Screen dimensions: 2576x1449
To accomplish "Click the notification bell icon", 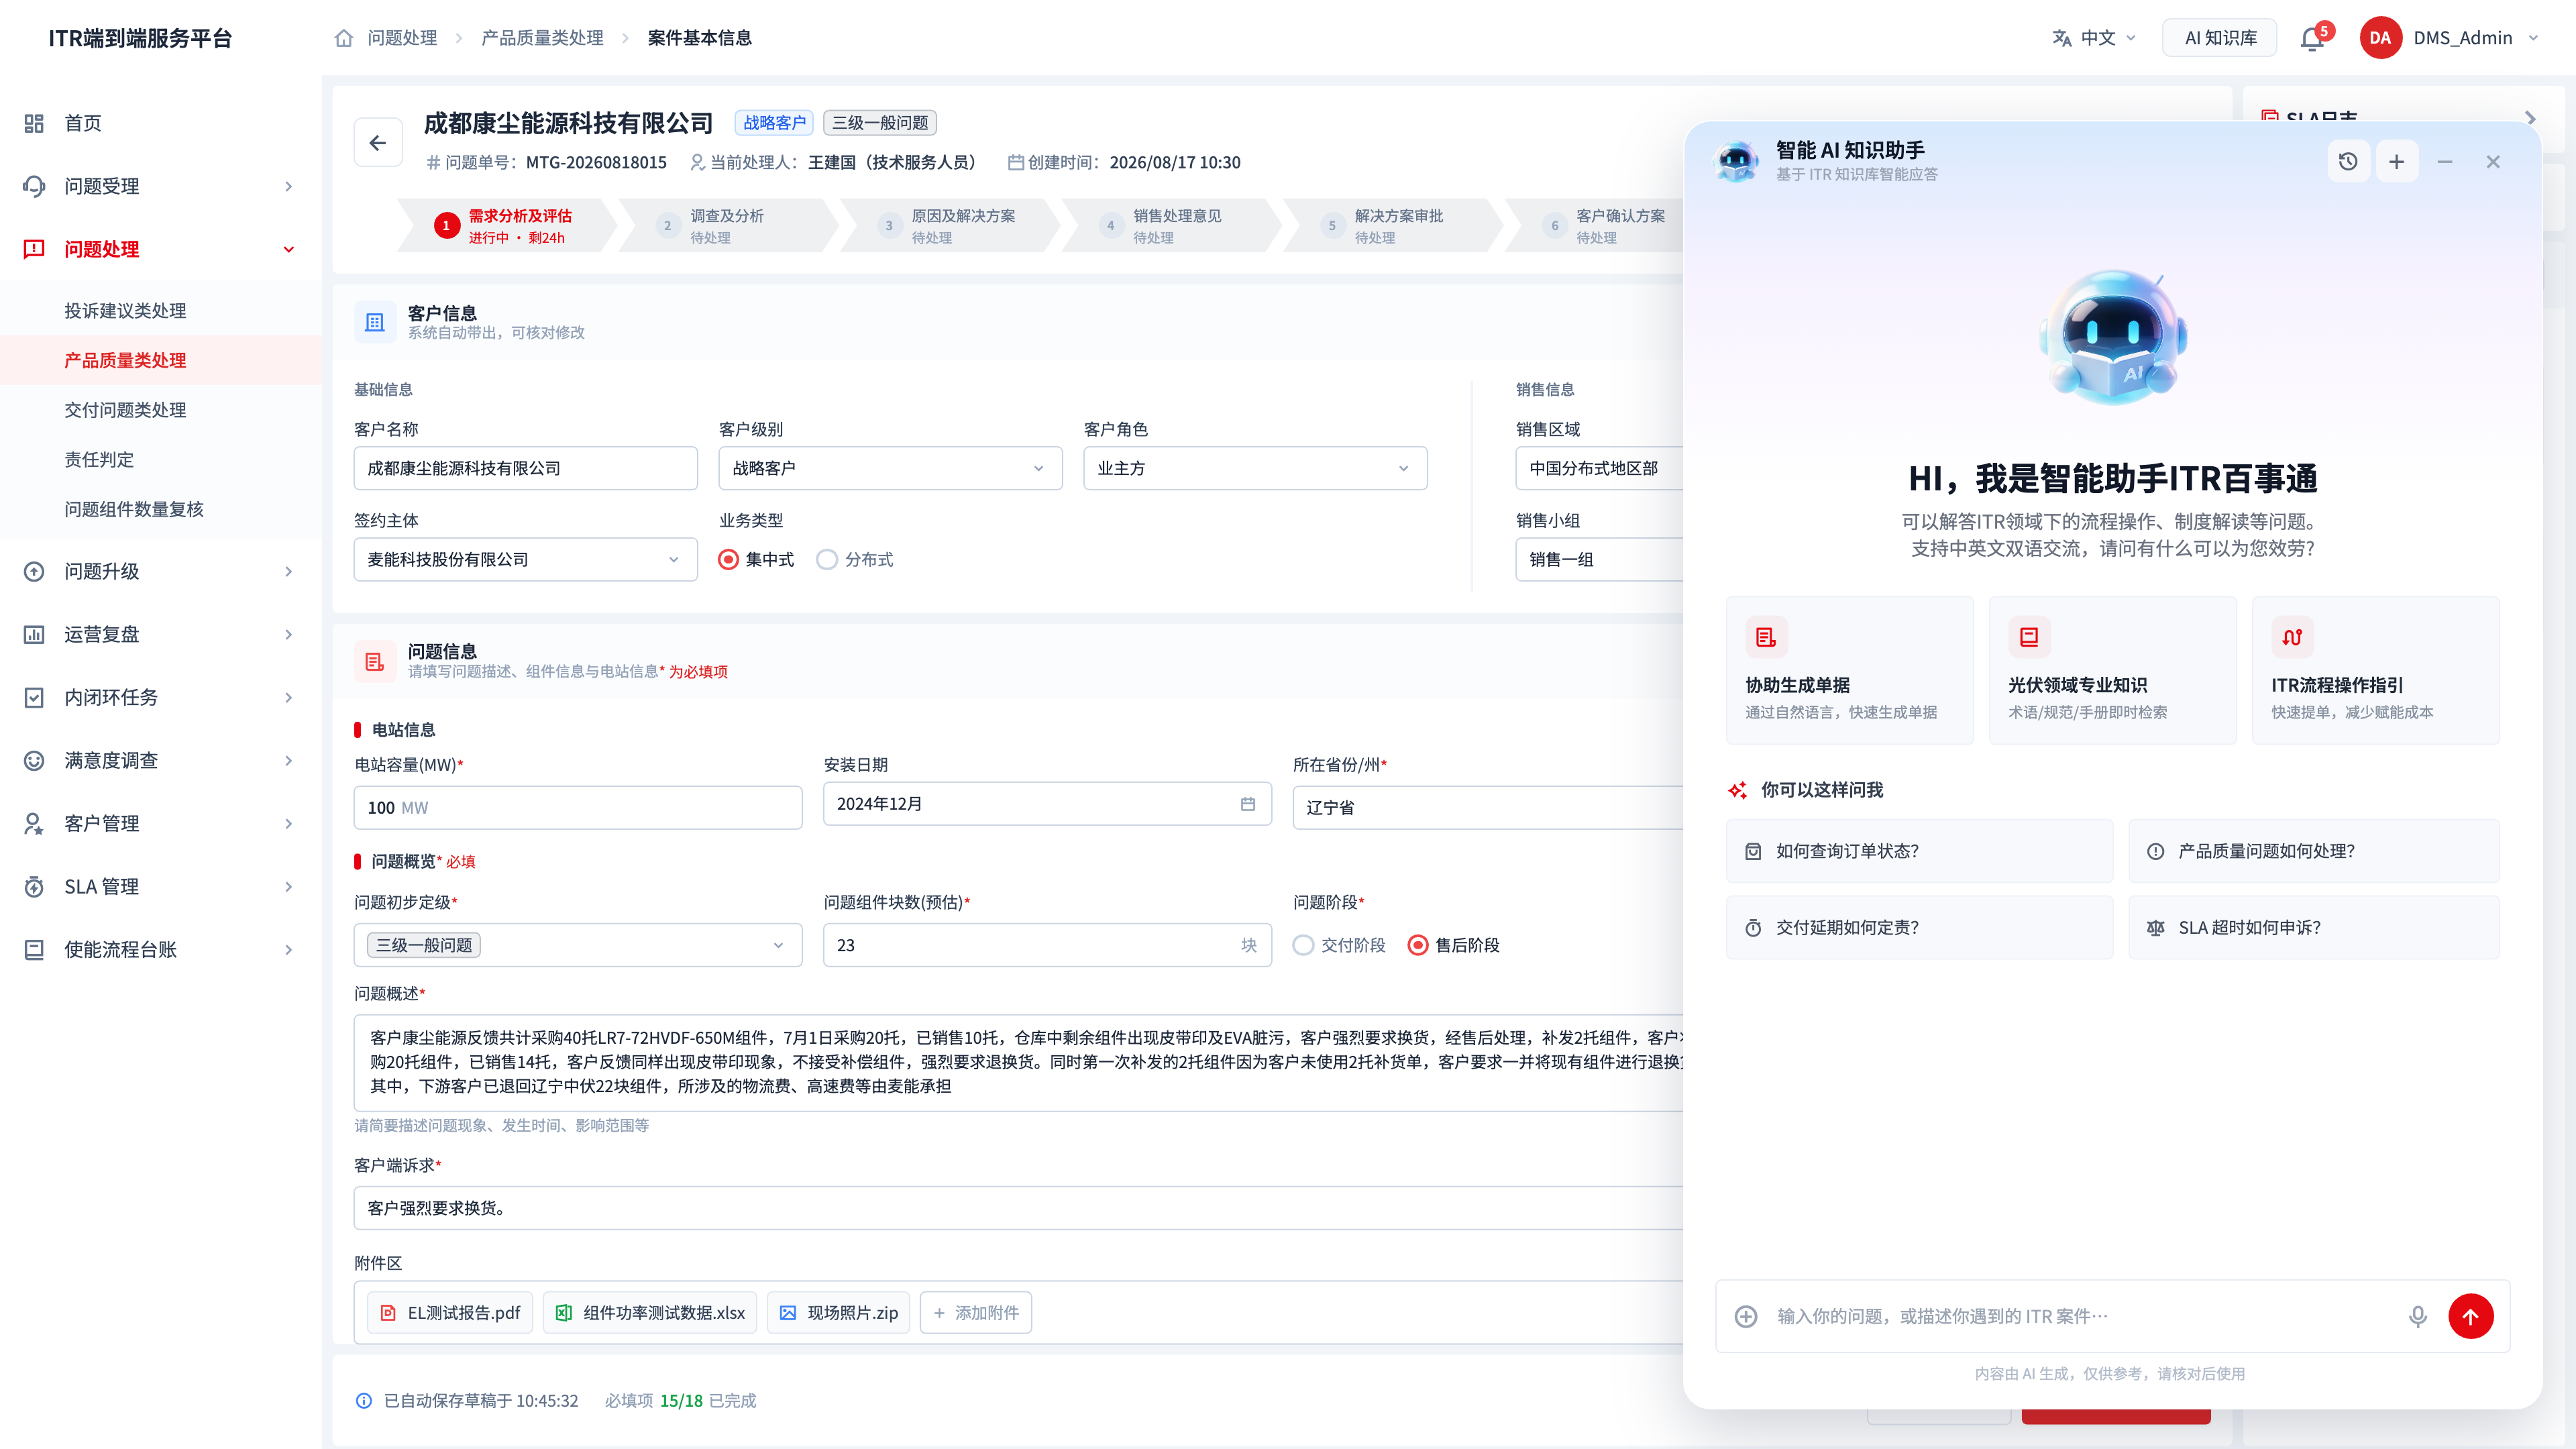I will point(2311,39).
